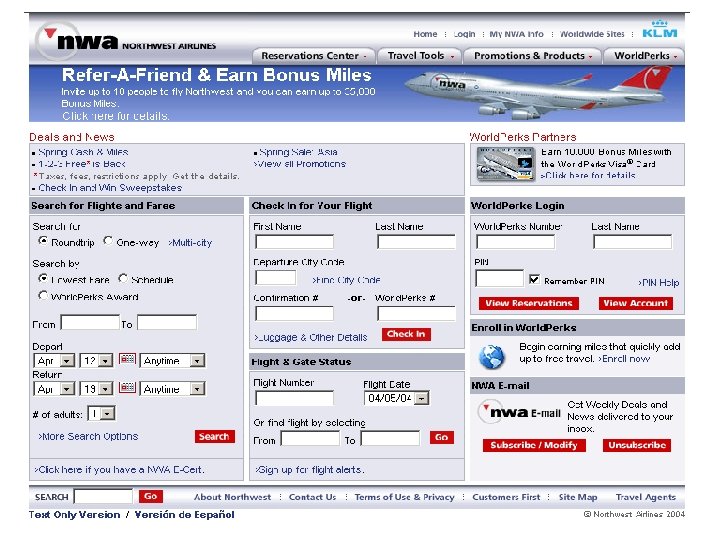The height and width of the screenshot is (540, 720).
Task: Open the Depart month dropdown
Action: tap(54, 361)
